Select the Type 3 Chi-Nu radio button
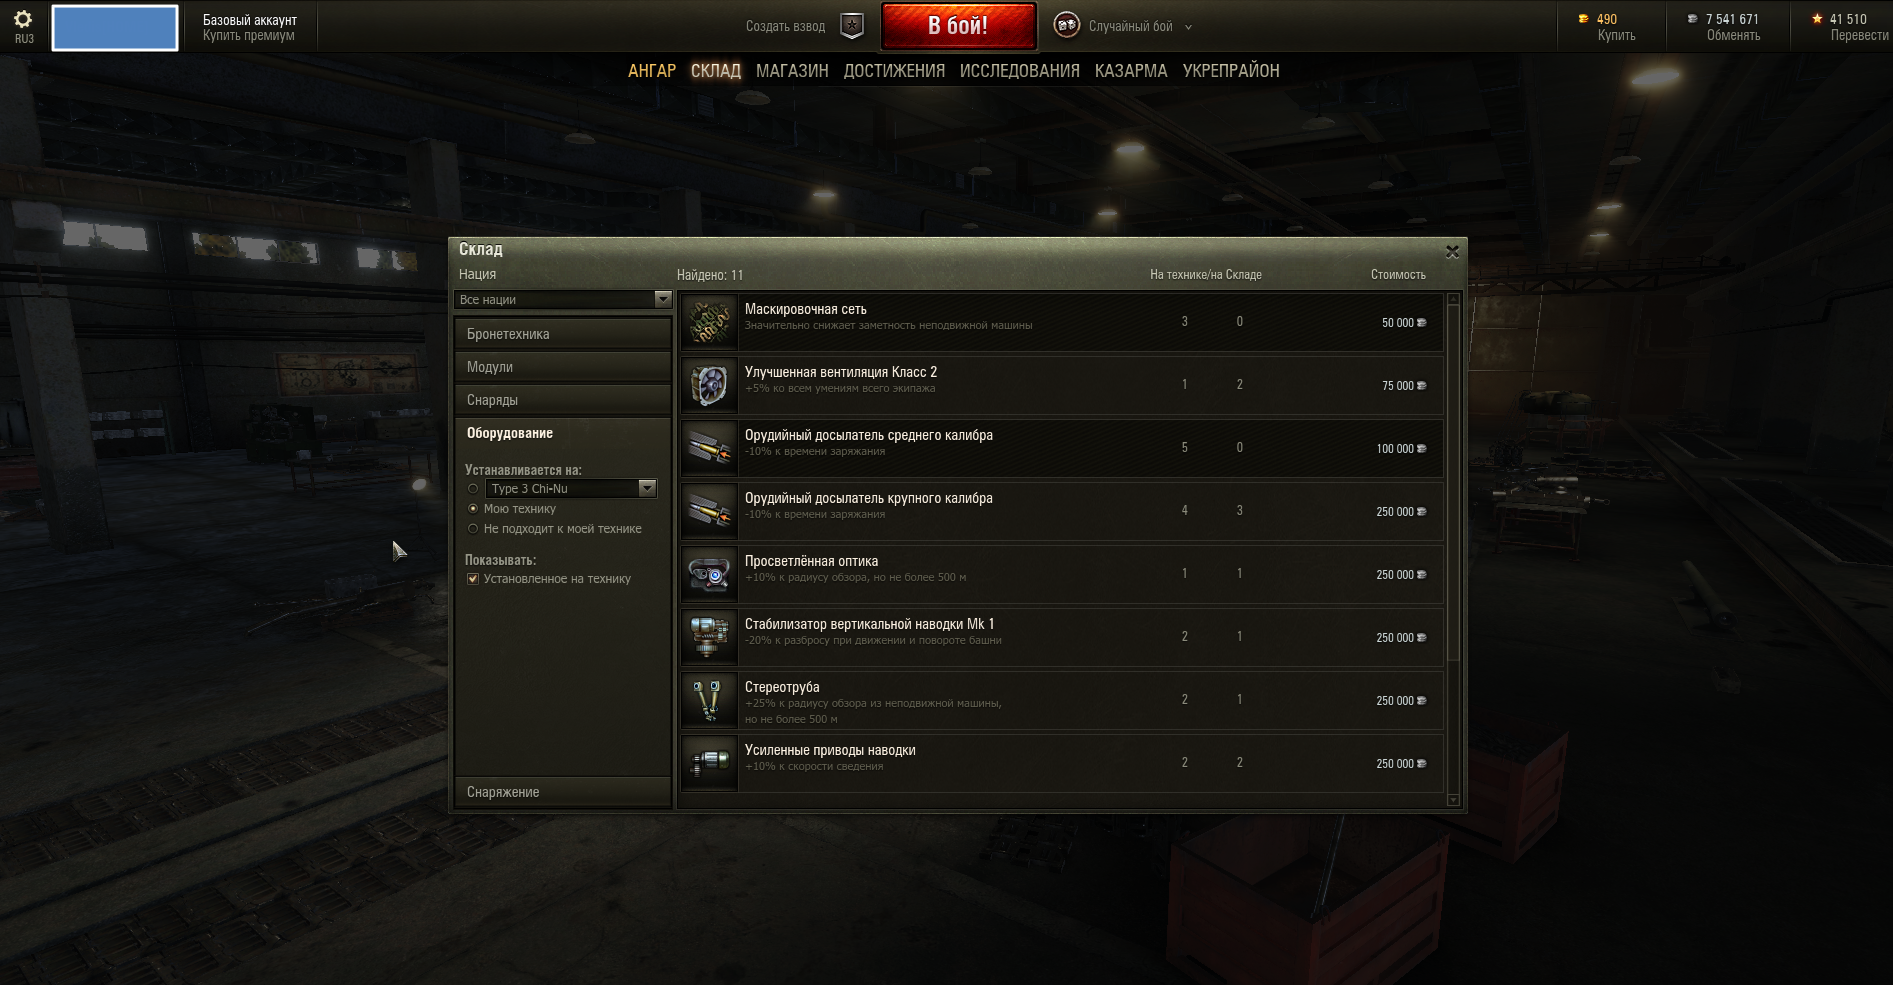The height and width of the screenshot is (985, 1893). (x=473, y=489)
